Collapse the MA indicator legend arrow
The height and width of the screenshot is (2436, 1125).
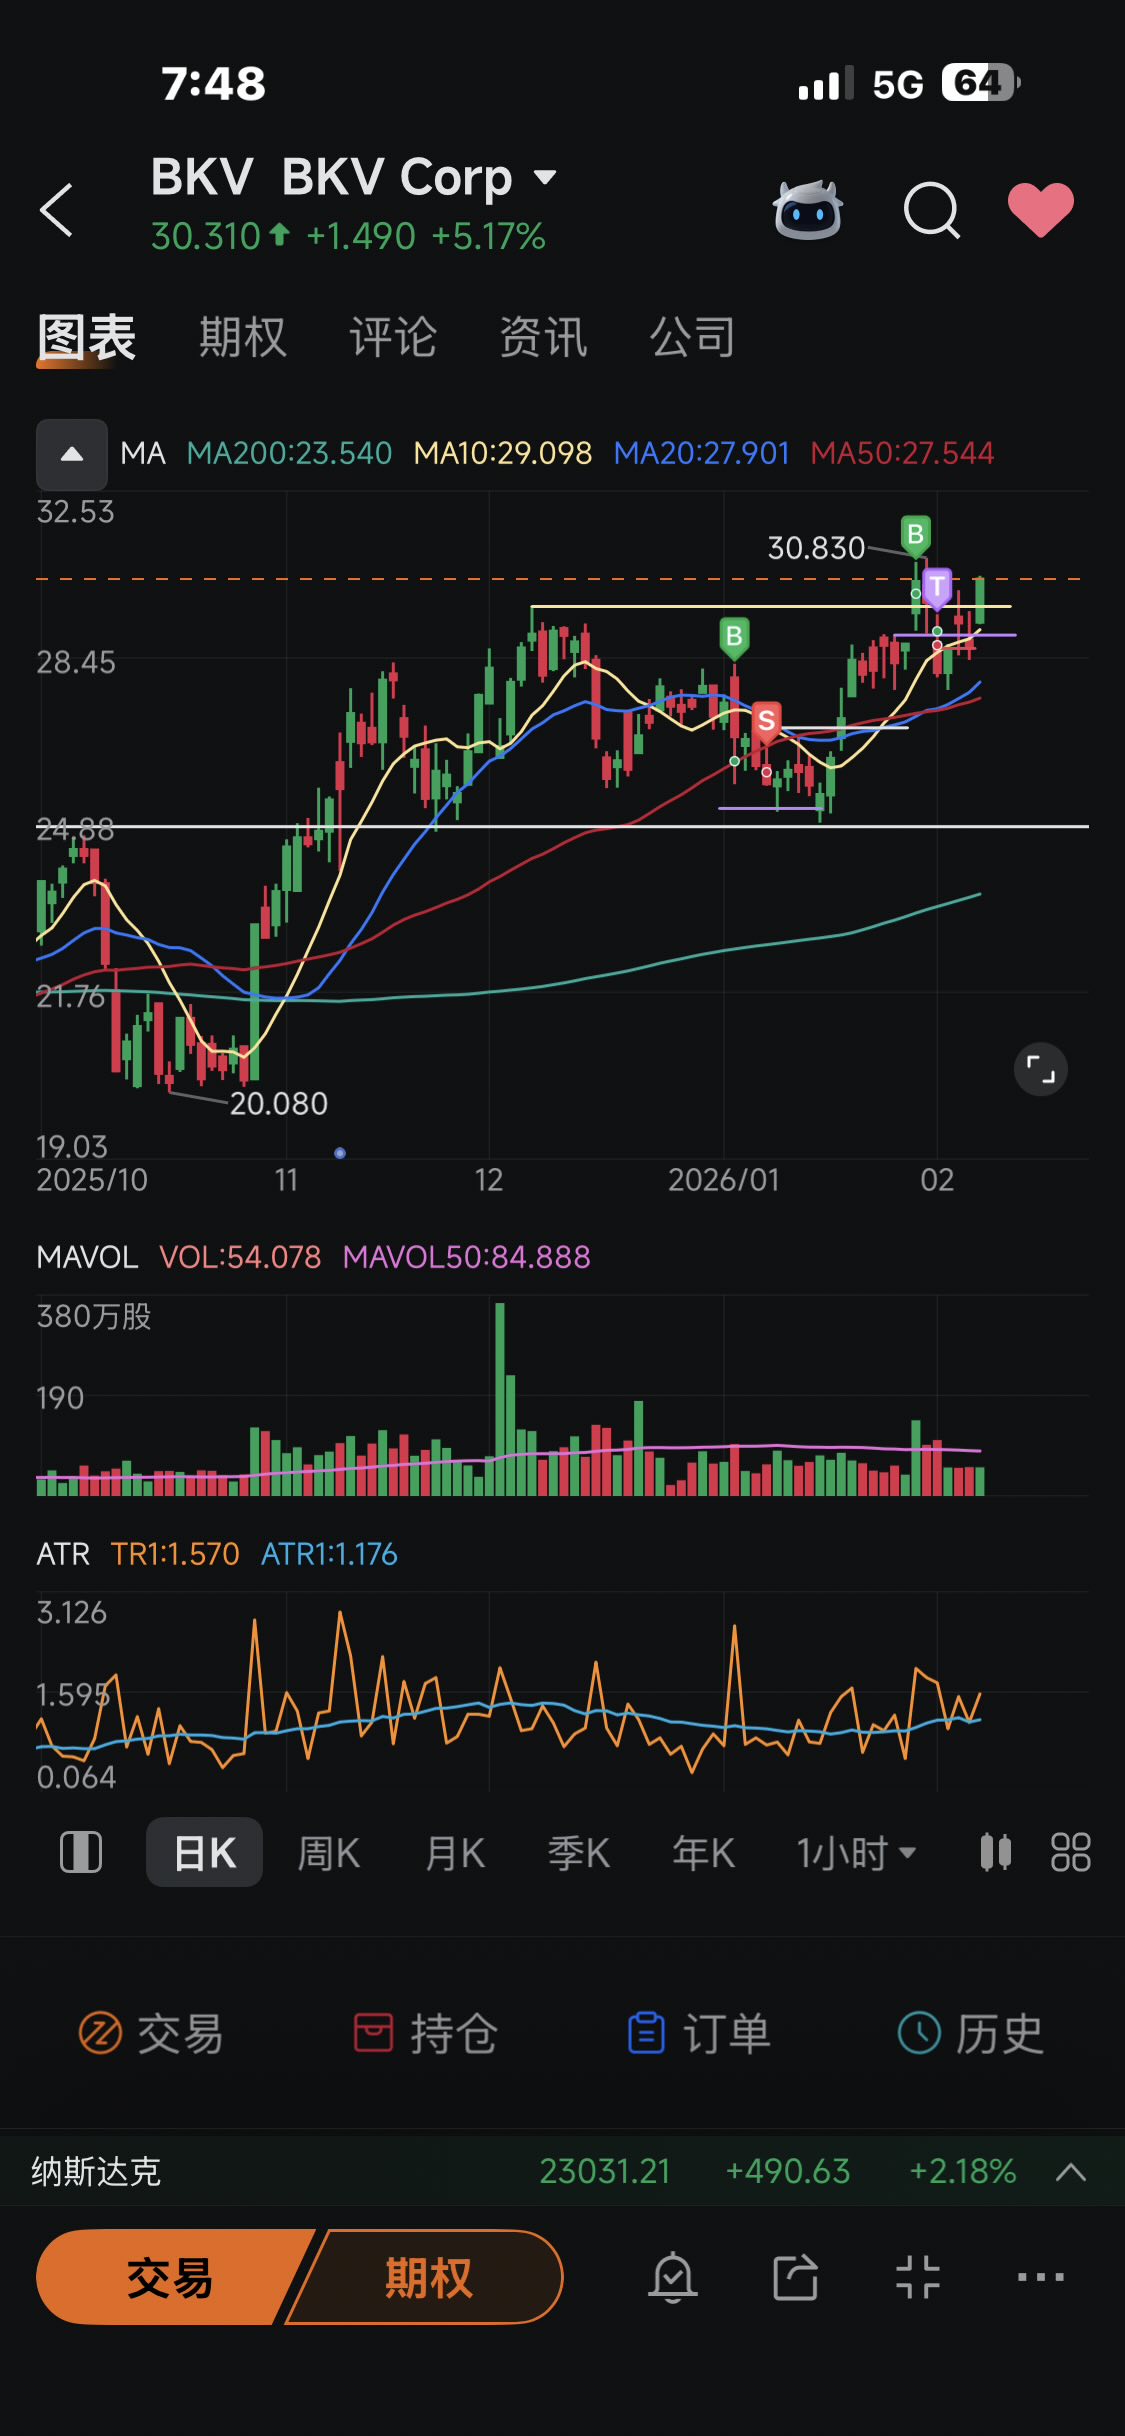point(72,454)
